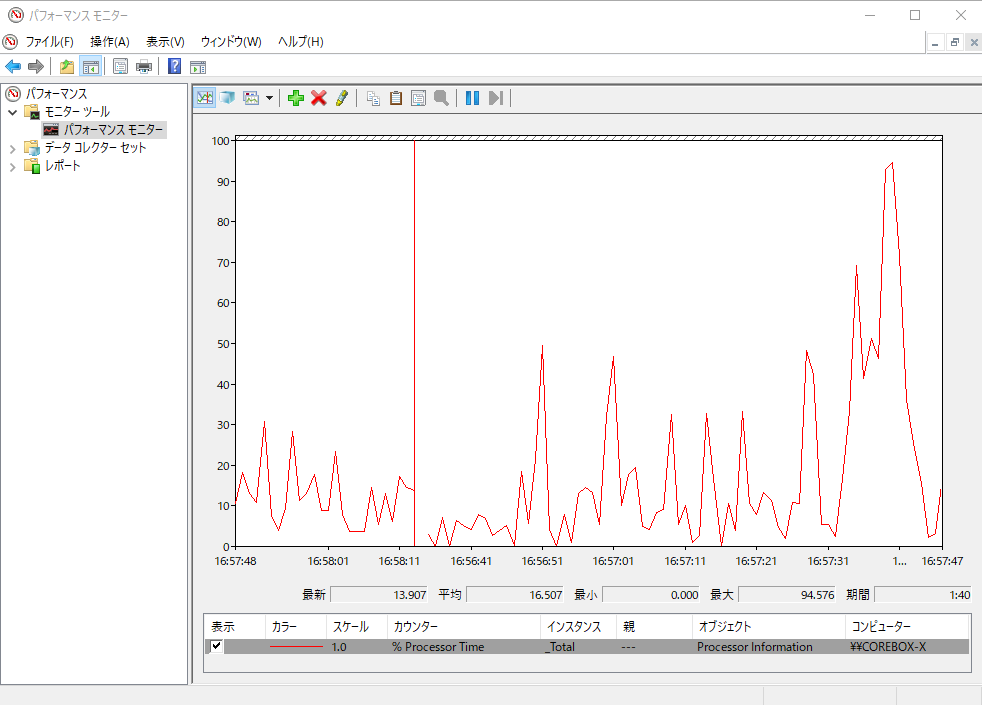Click the app icon left of ファイル menu
Image resolution: width=982 pixels, height=705 pixels.
pyautogui.click(x=10, y=41)
